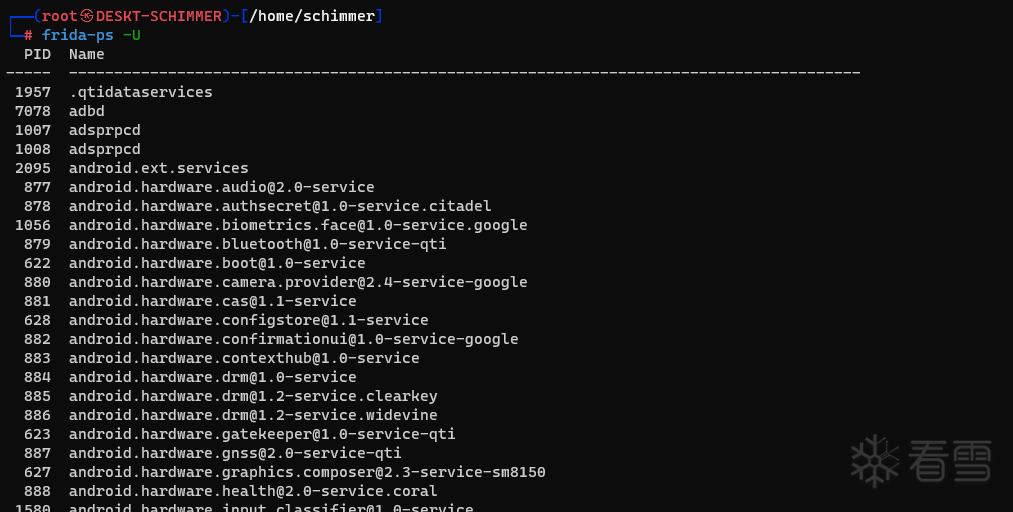Click the health@2.0-service.coral process
Viewport: 1013px width, 512px height.
pyautogui.click(x=253, y=491)
